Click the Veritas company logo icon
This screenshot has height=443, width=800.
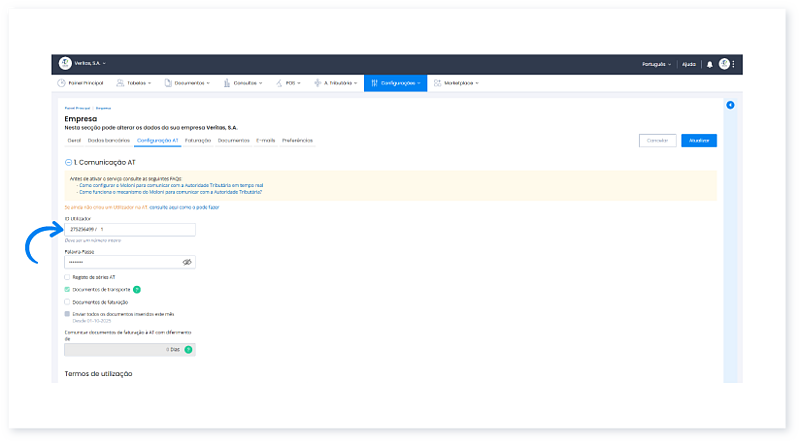click(x=66, y=64)
